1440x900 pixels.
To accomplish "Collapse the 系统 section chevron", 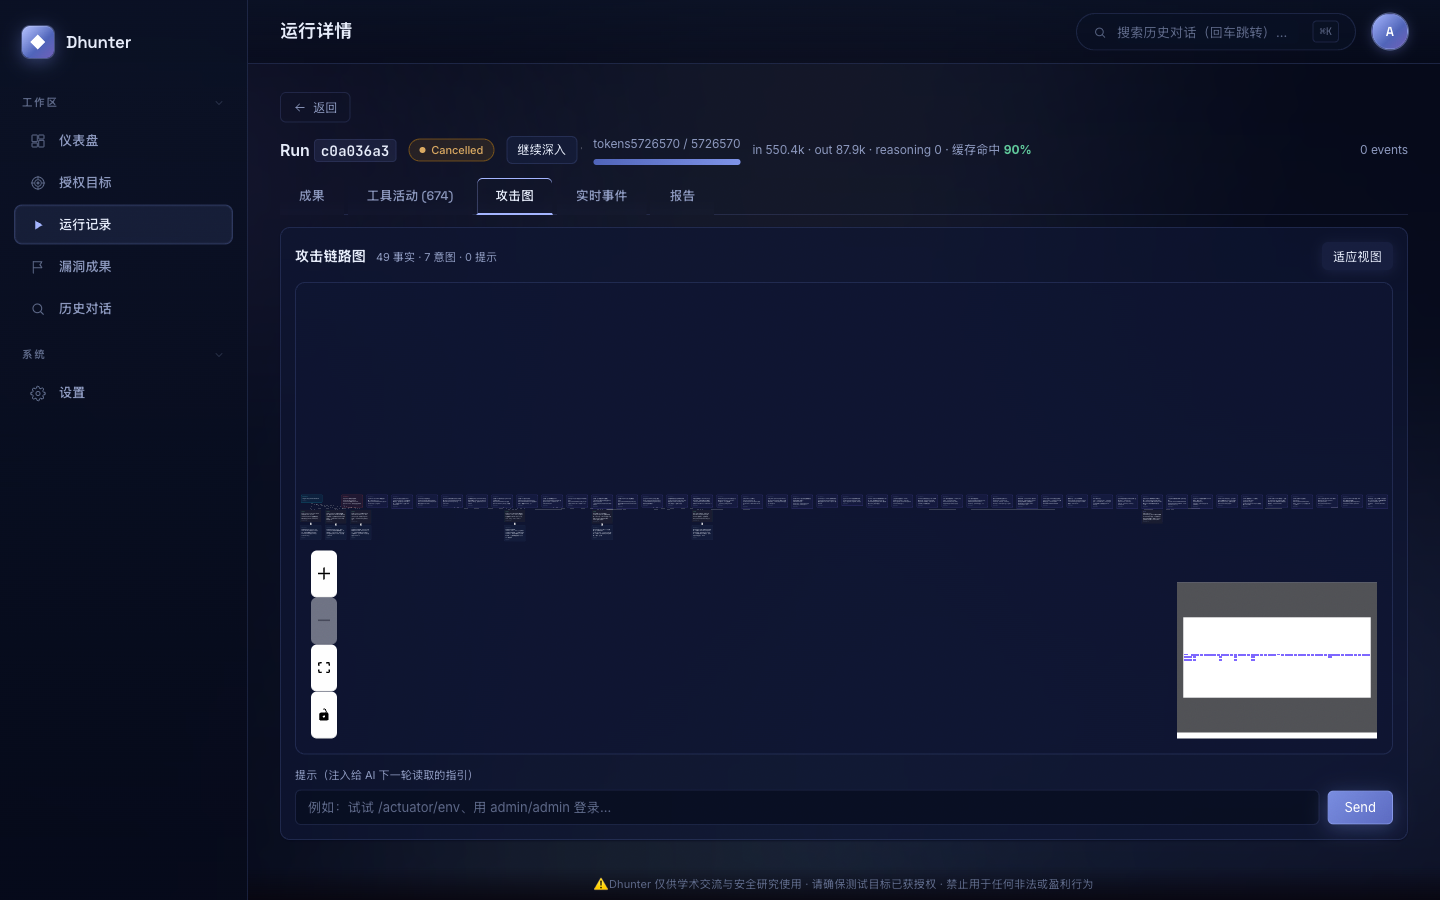I will pyautogui.click(x=219, y=355).
